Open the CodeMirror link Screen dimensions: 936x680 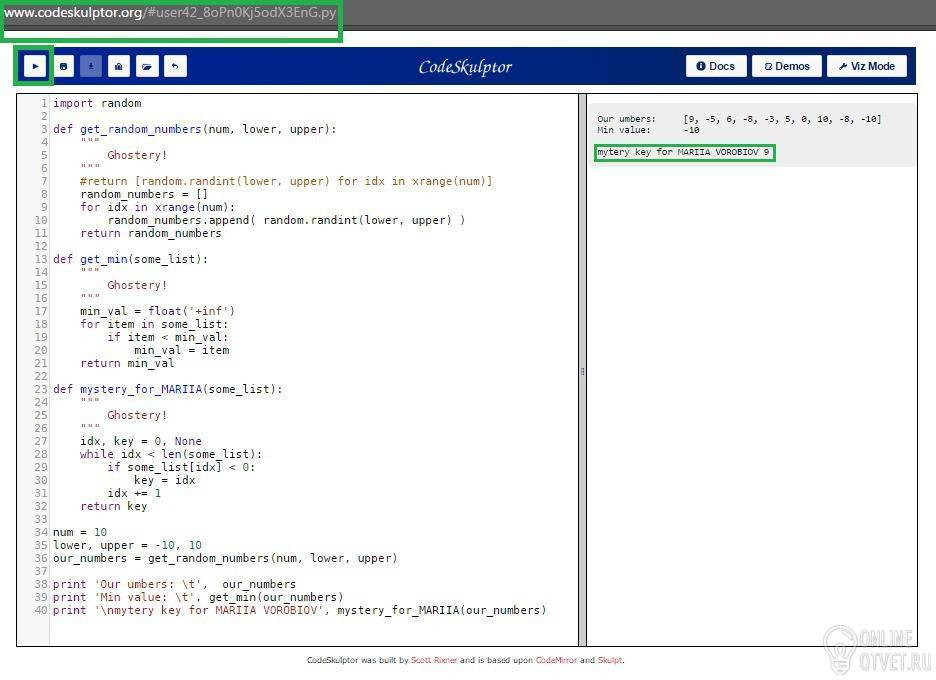(556, 660)
